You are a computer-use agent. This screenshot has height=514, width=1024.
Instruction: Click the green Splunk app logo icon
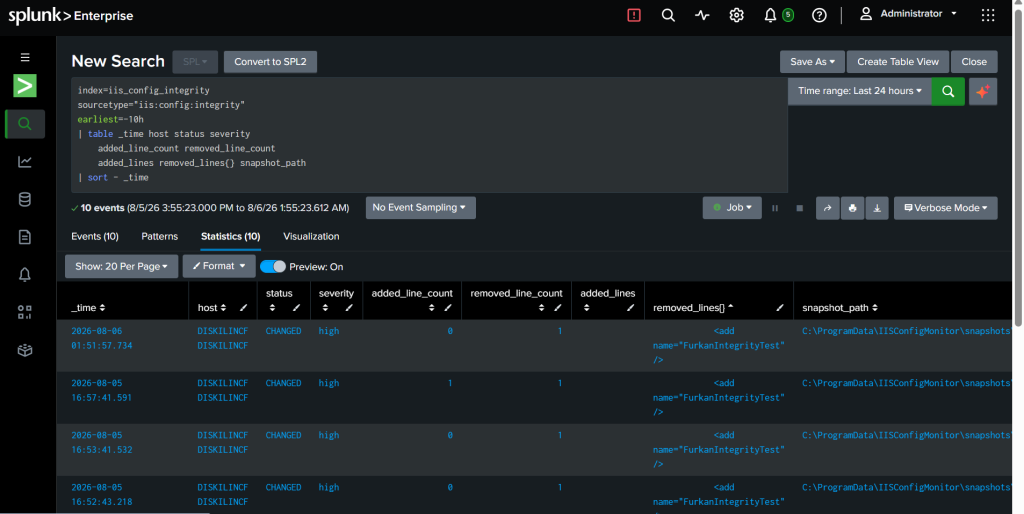[x=25, y=86]
